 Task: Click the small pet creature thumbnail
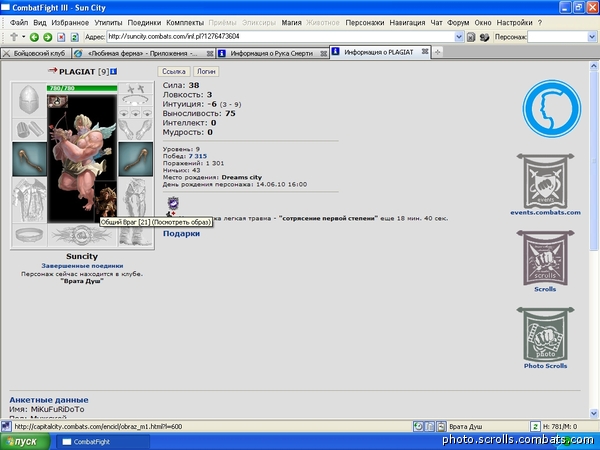(x=105, y=202)
